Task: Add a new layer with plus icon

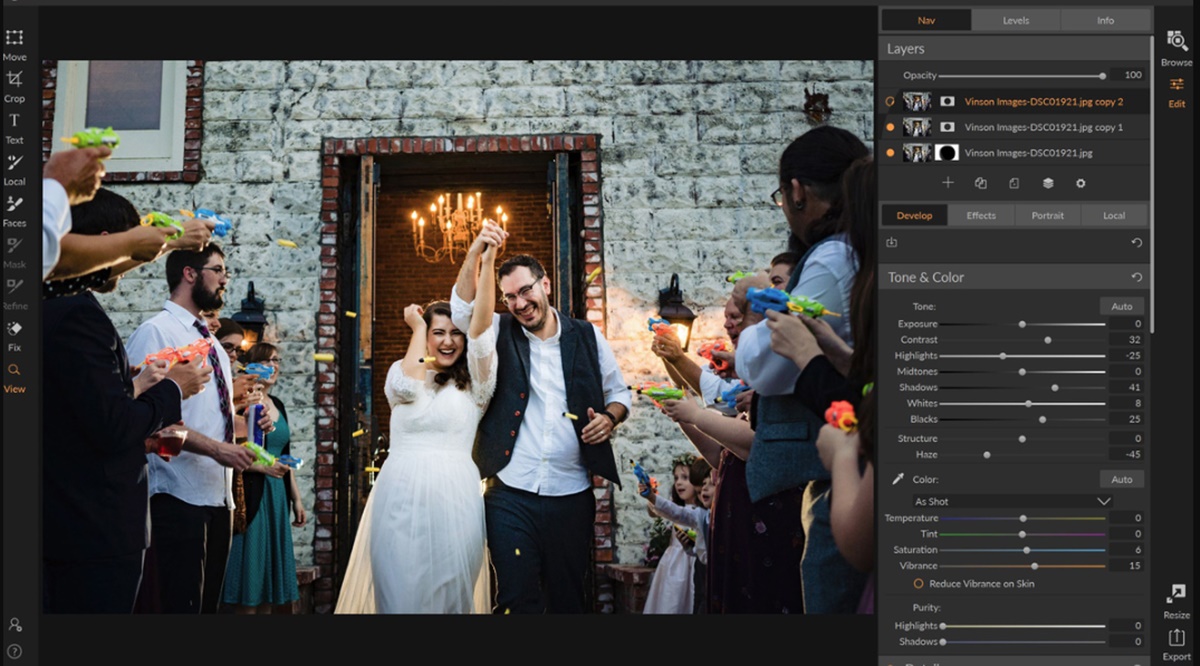Action: 948,183
